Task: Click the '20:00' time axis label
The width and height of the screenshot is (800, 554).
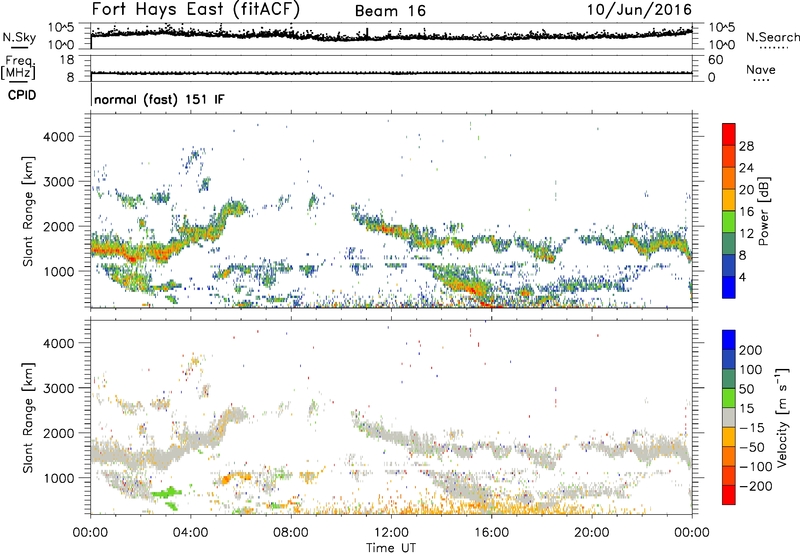Action: point(592,533)
